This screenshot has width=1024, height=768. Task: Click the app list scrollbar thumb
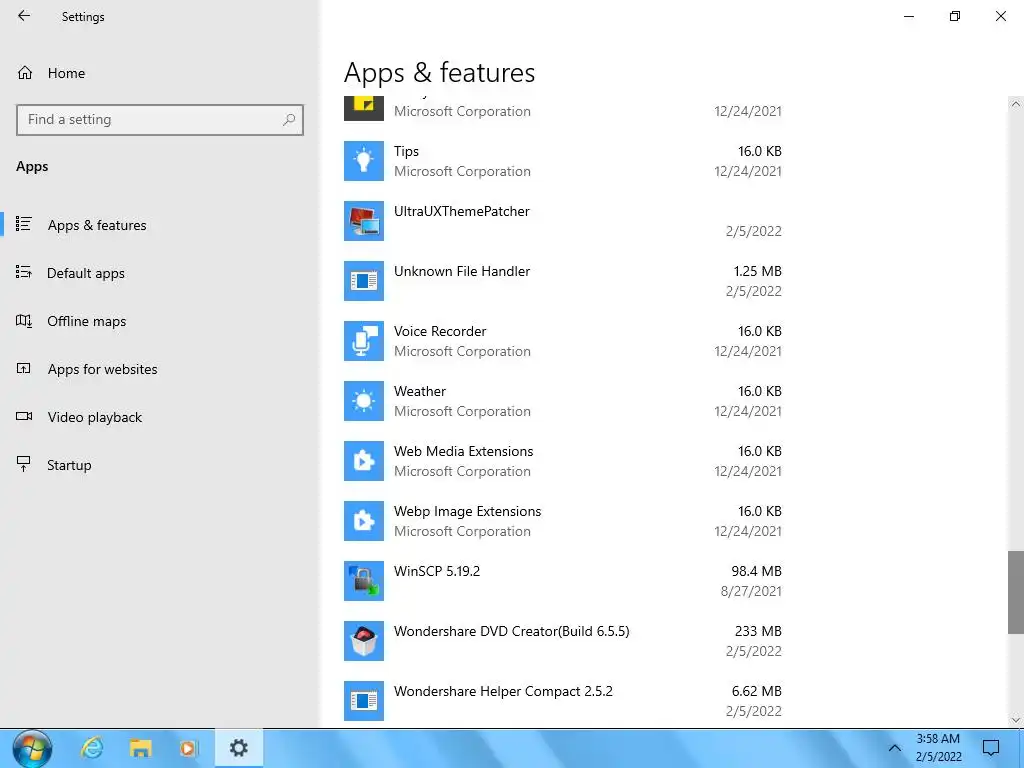[x=1016, y=592]
